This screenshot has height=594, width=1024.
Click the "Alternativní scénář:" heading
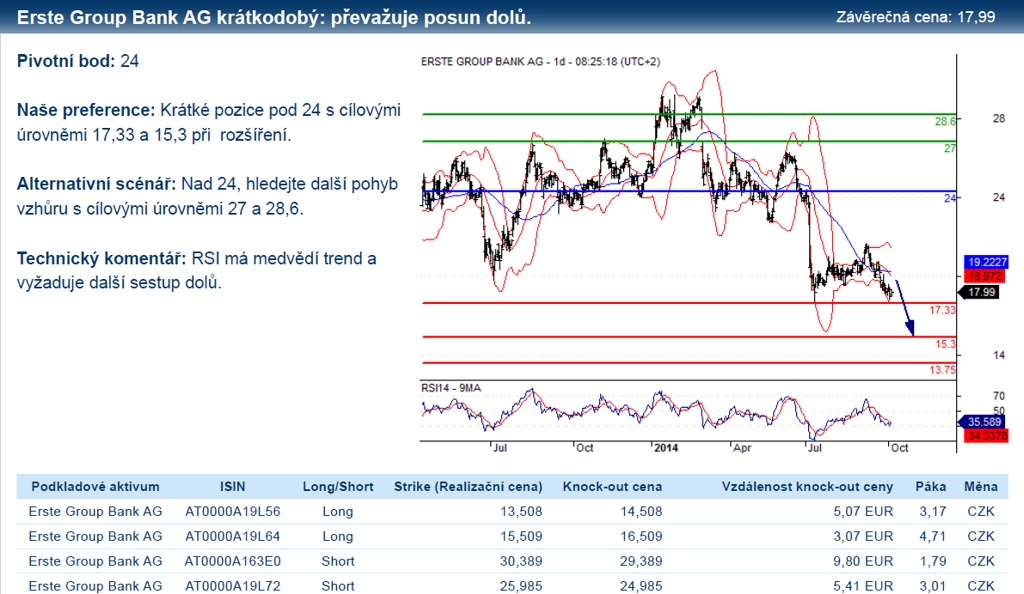97,184
